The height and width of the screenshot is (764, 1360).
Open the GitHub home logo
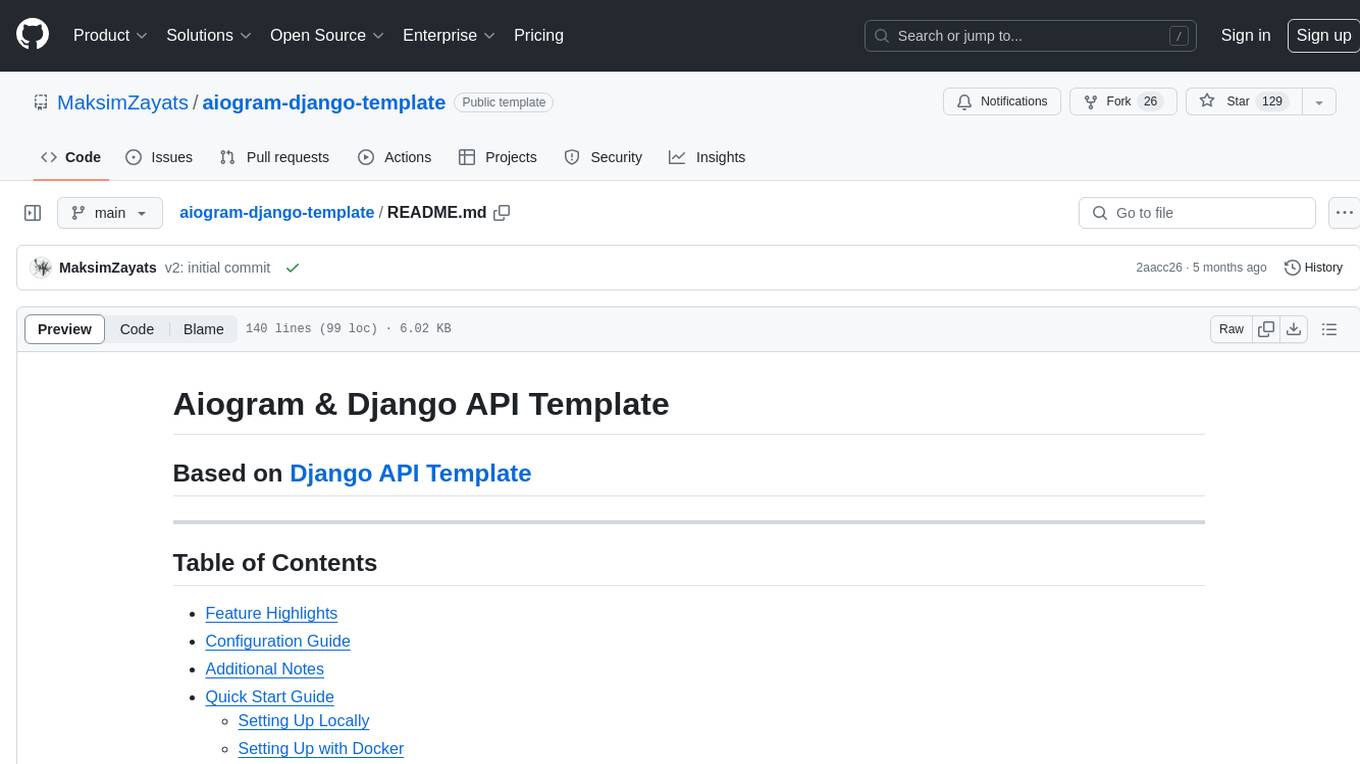[x=32, y=35]
